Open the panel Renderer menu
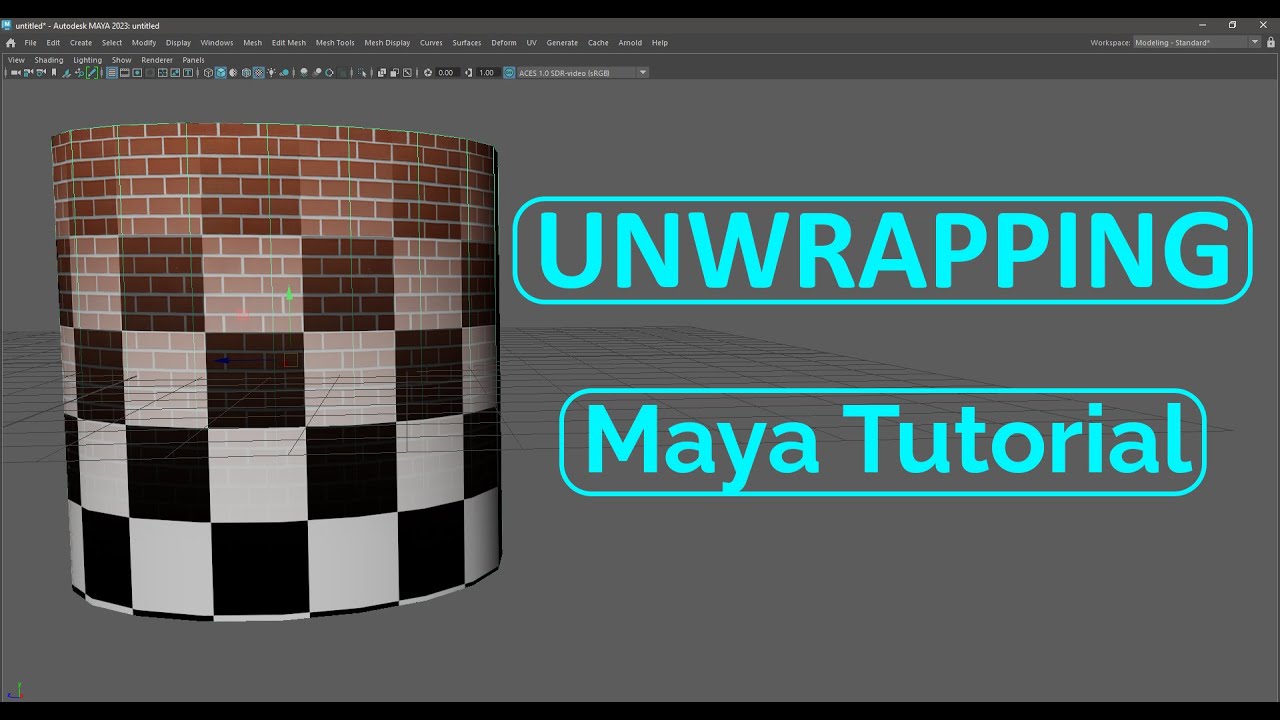 [157, 60]
